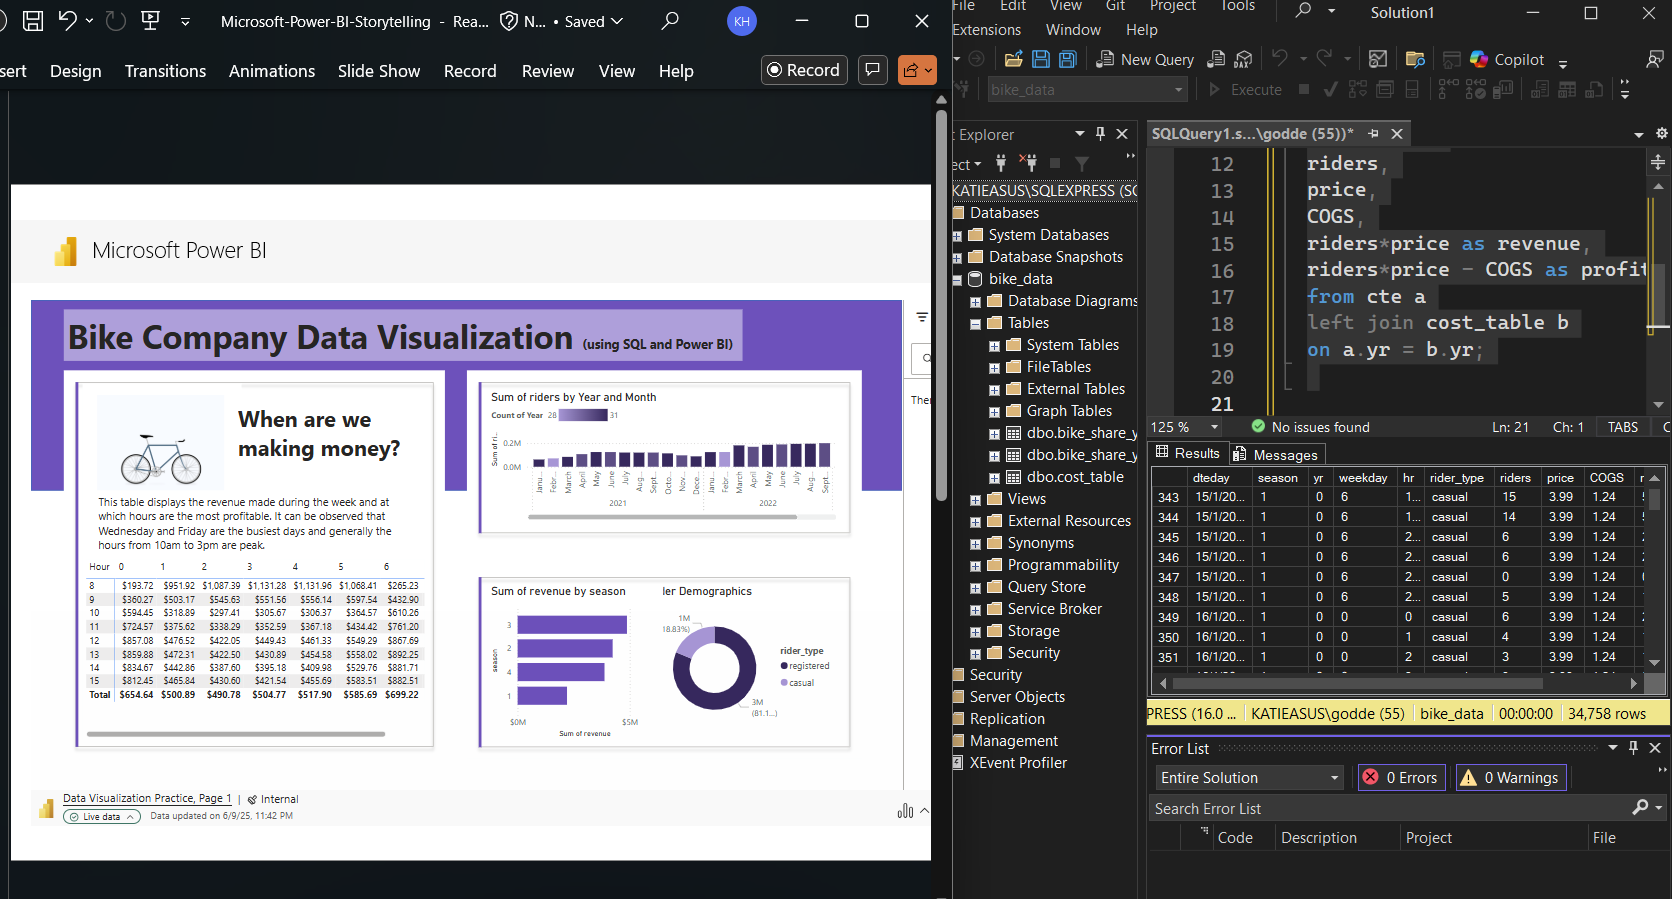Open the bike_data database dropdown

pyautogui.click(x=1087, y=89)
